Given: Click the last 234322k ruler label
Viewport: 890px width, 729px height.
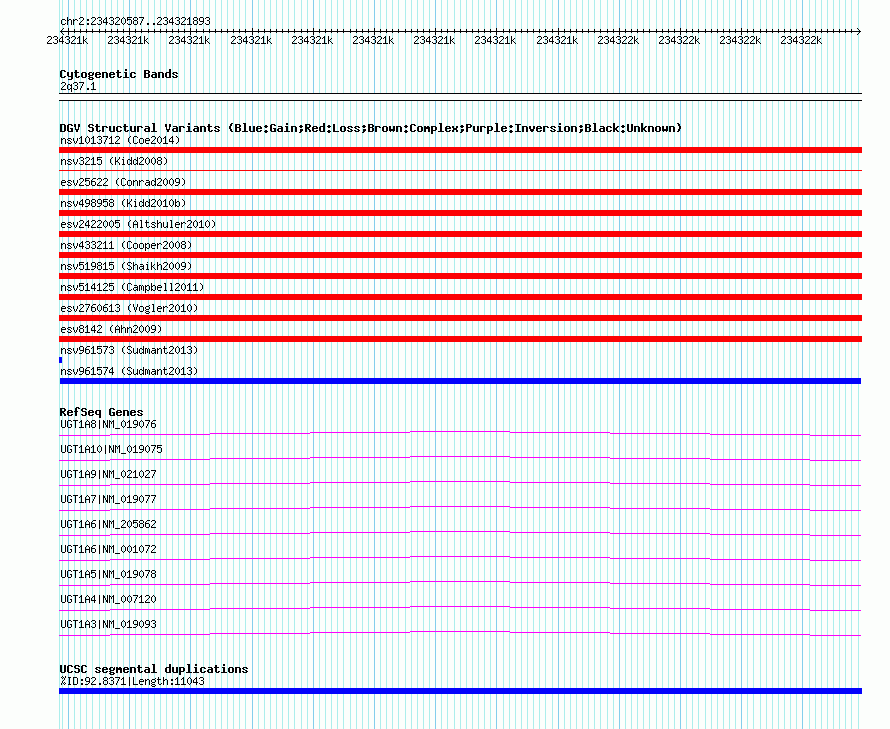Looking at the screenshot, I should pyautogui.click(x=801, y=41).
